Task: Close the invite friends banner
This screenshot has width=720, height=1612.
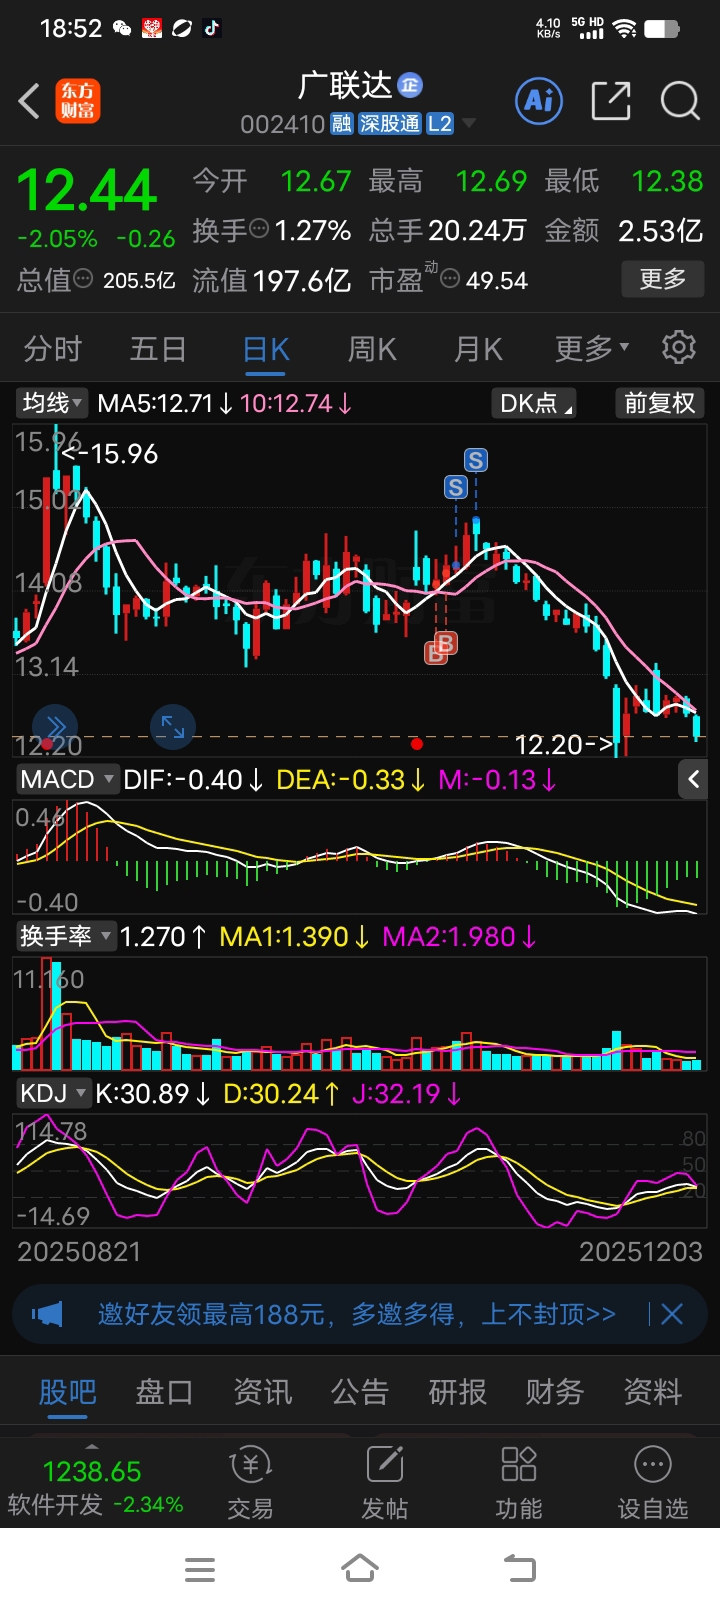Action: 672,1313
